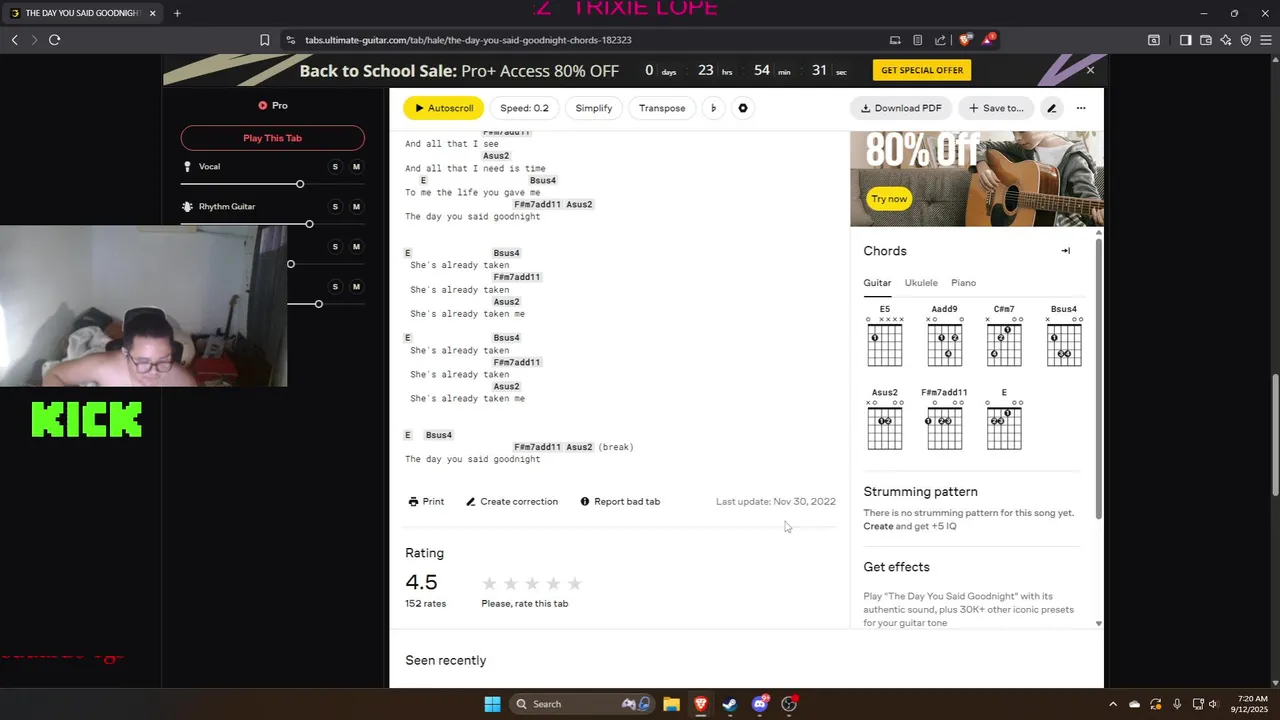Click the flat-symbol chord notation icon
Screen dimensions: 1280x720
713,108
